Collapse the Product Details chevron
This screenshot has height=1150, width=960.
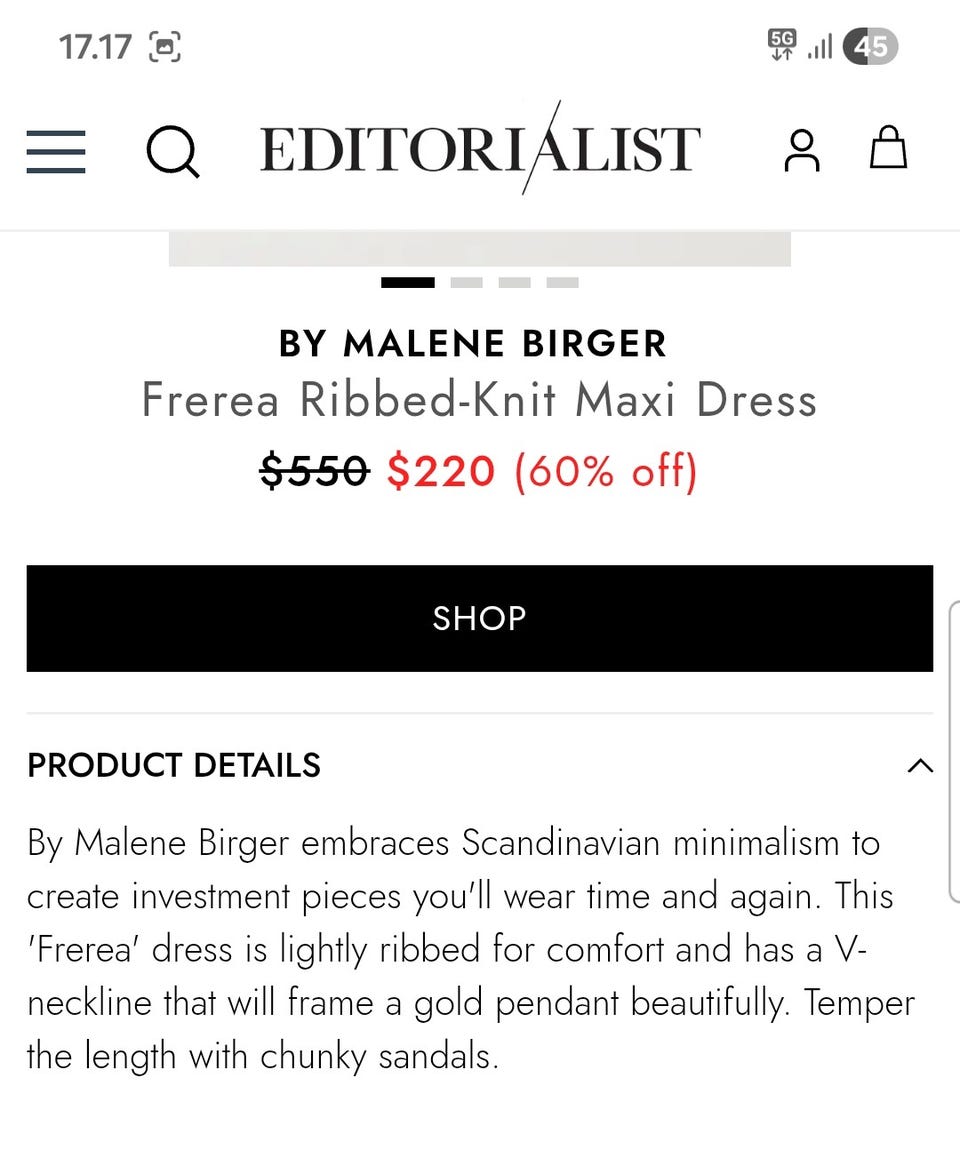920,766
